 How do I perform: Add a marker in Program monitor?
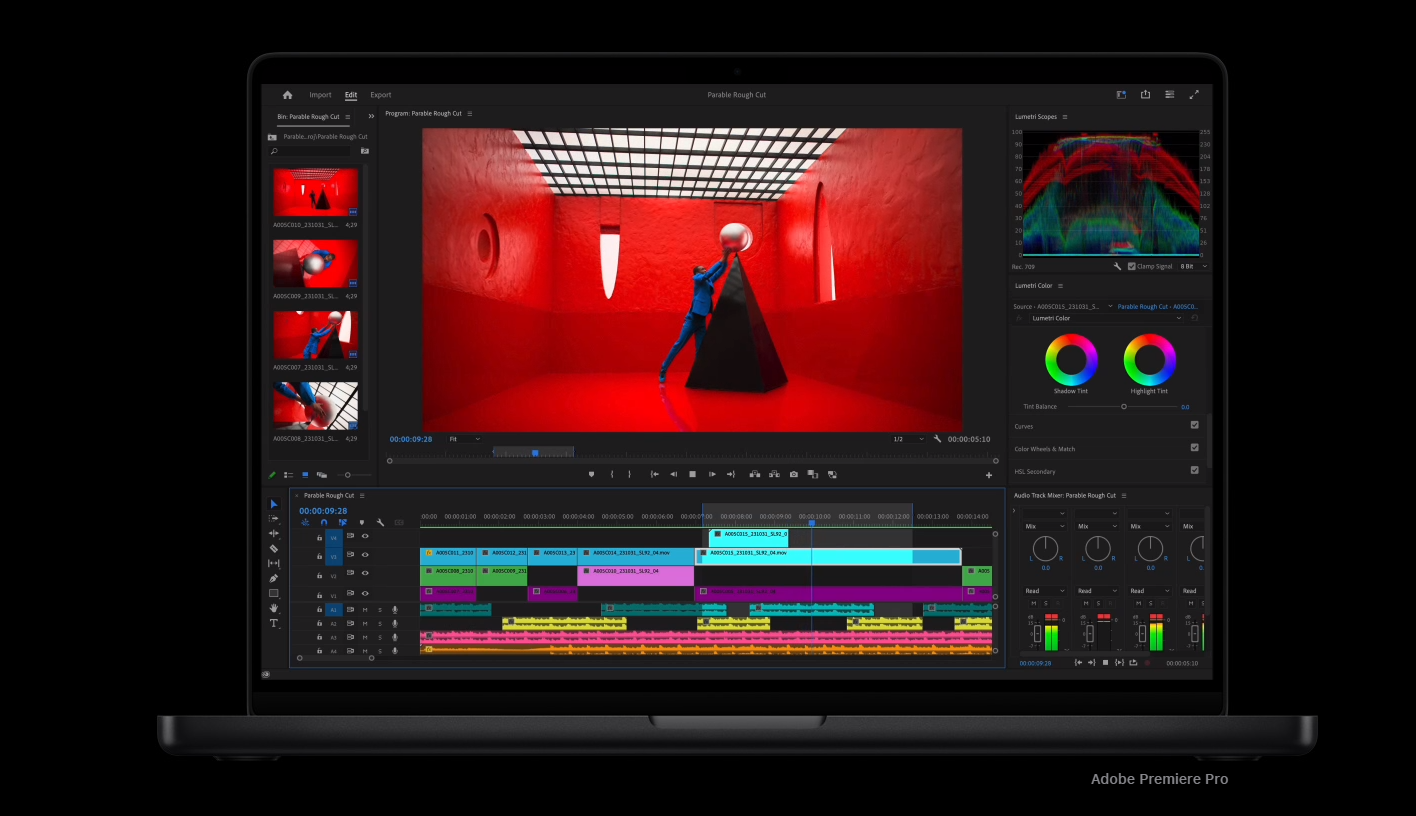(x=591, y=474)
